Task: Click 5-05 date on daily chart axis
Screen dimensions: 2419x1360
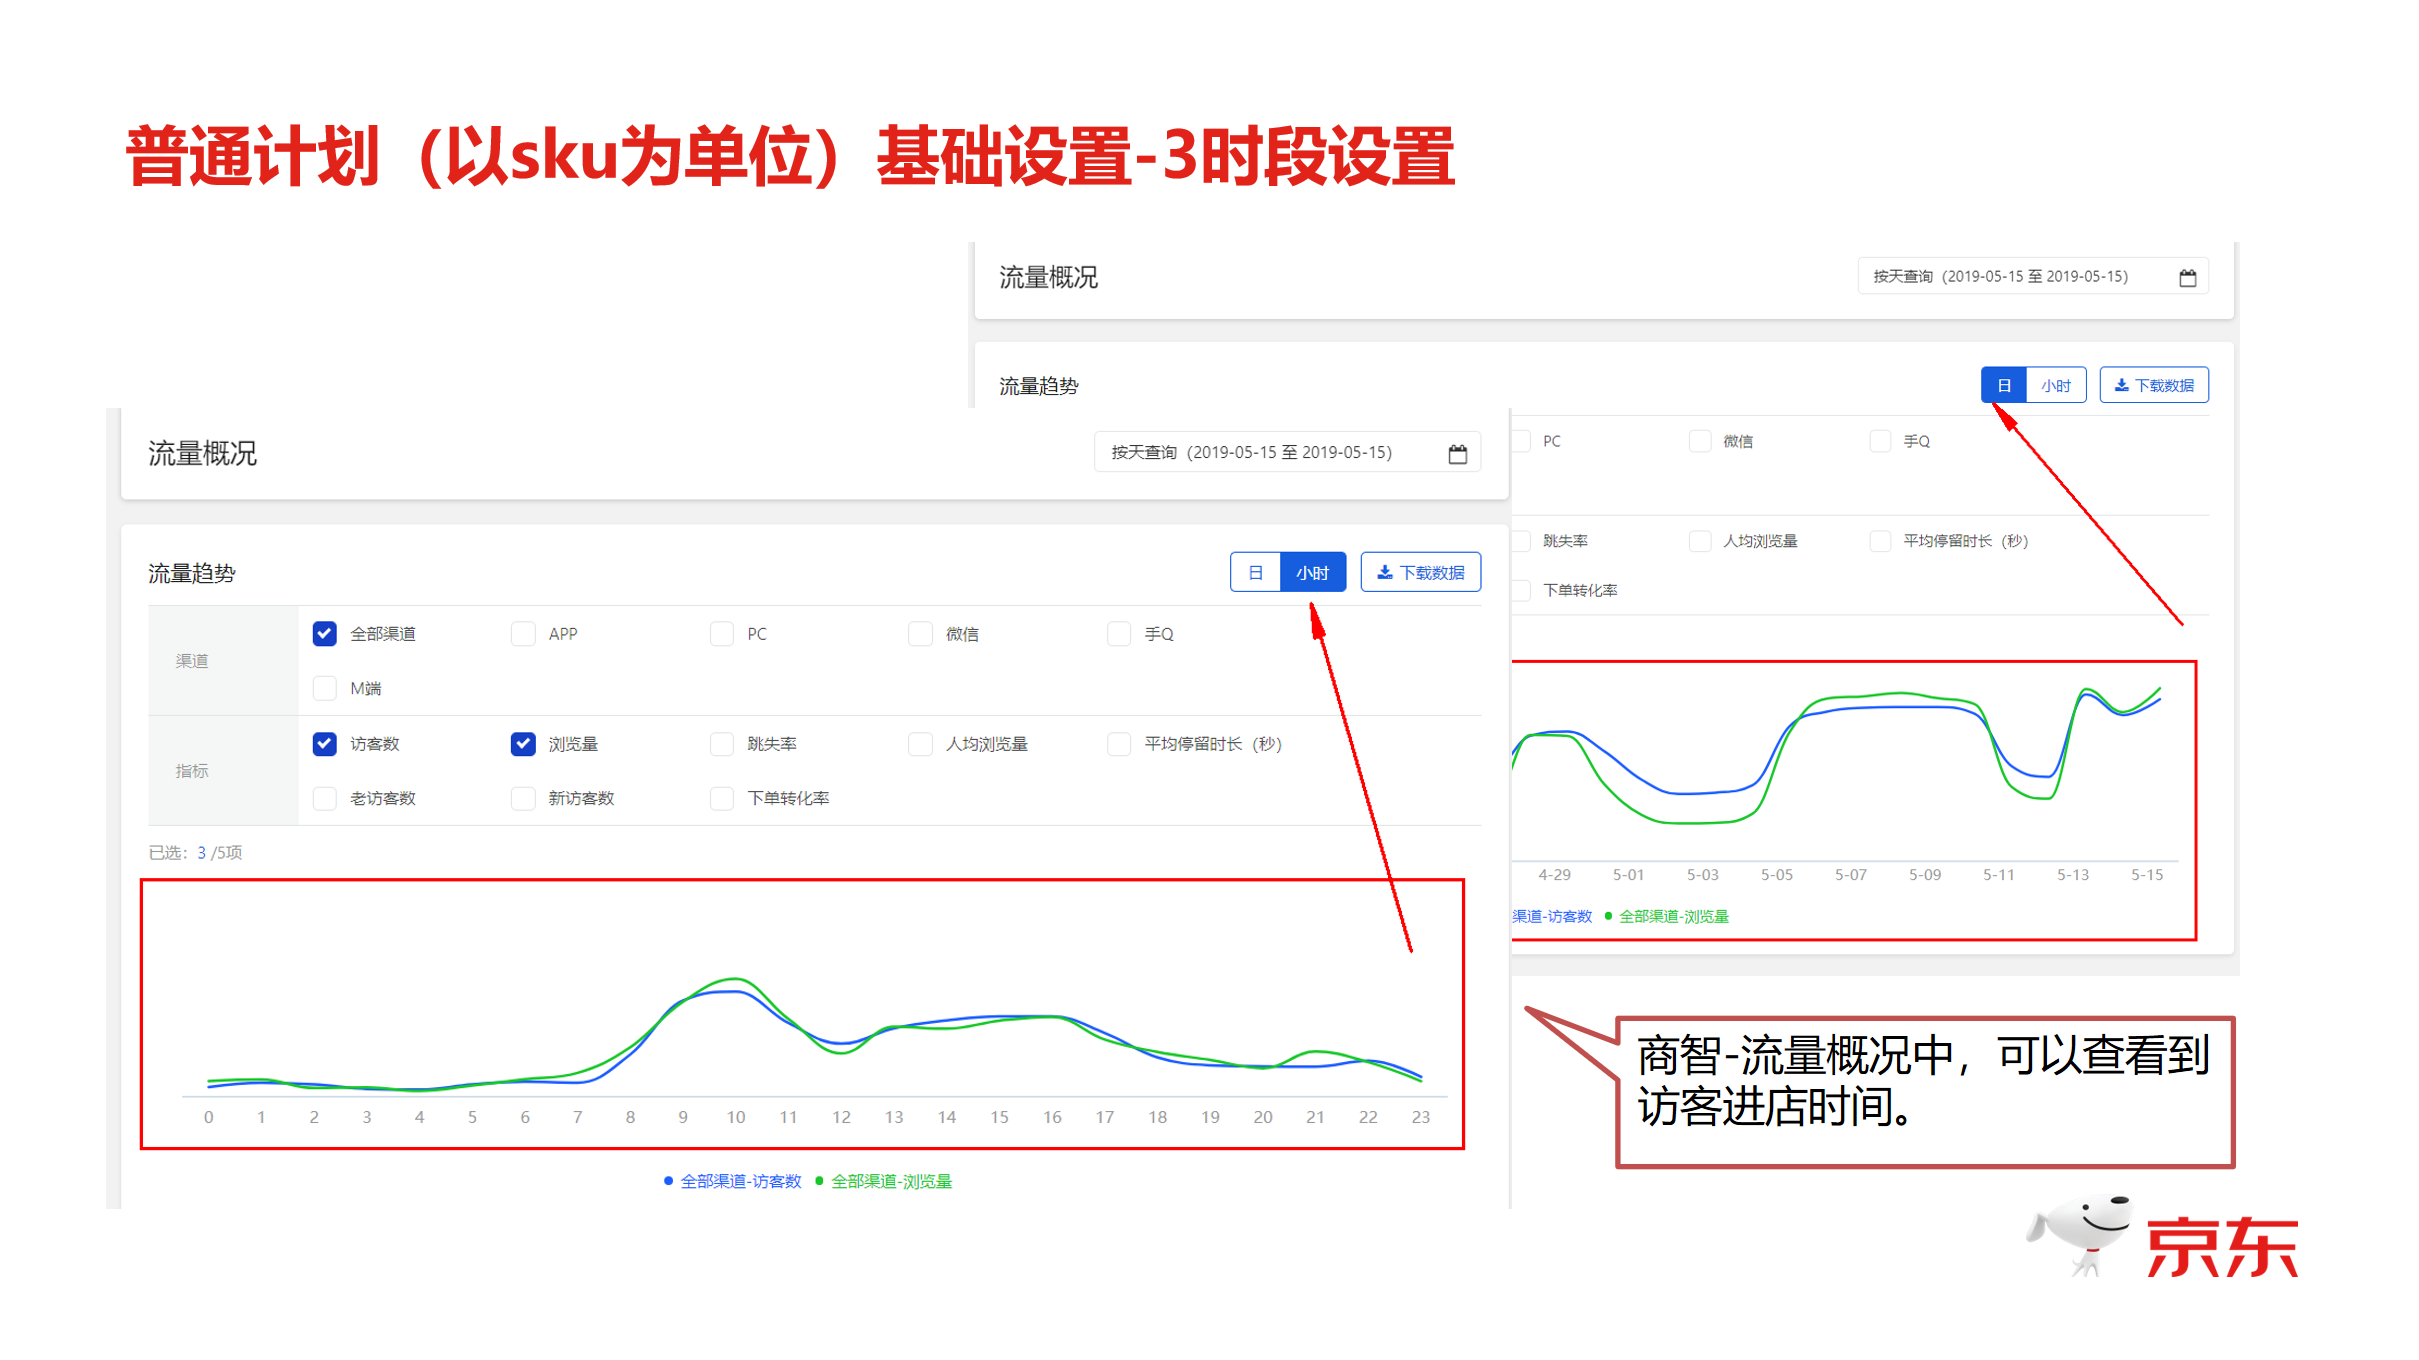Action: pyautogui.click(x=1776, y=875)
